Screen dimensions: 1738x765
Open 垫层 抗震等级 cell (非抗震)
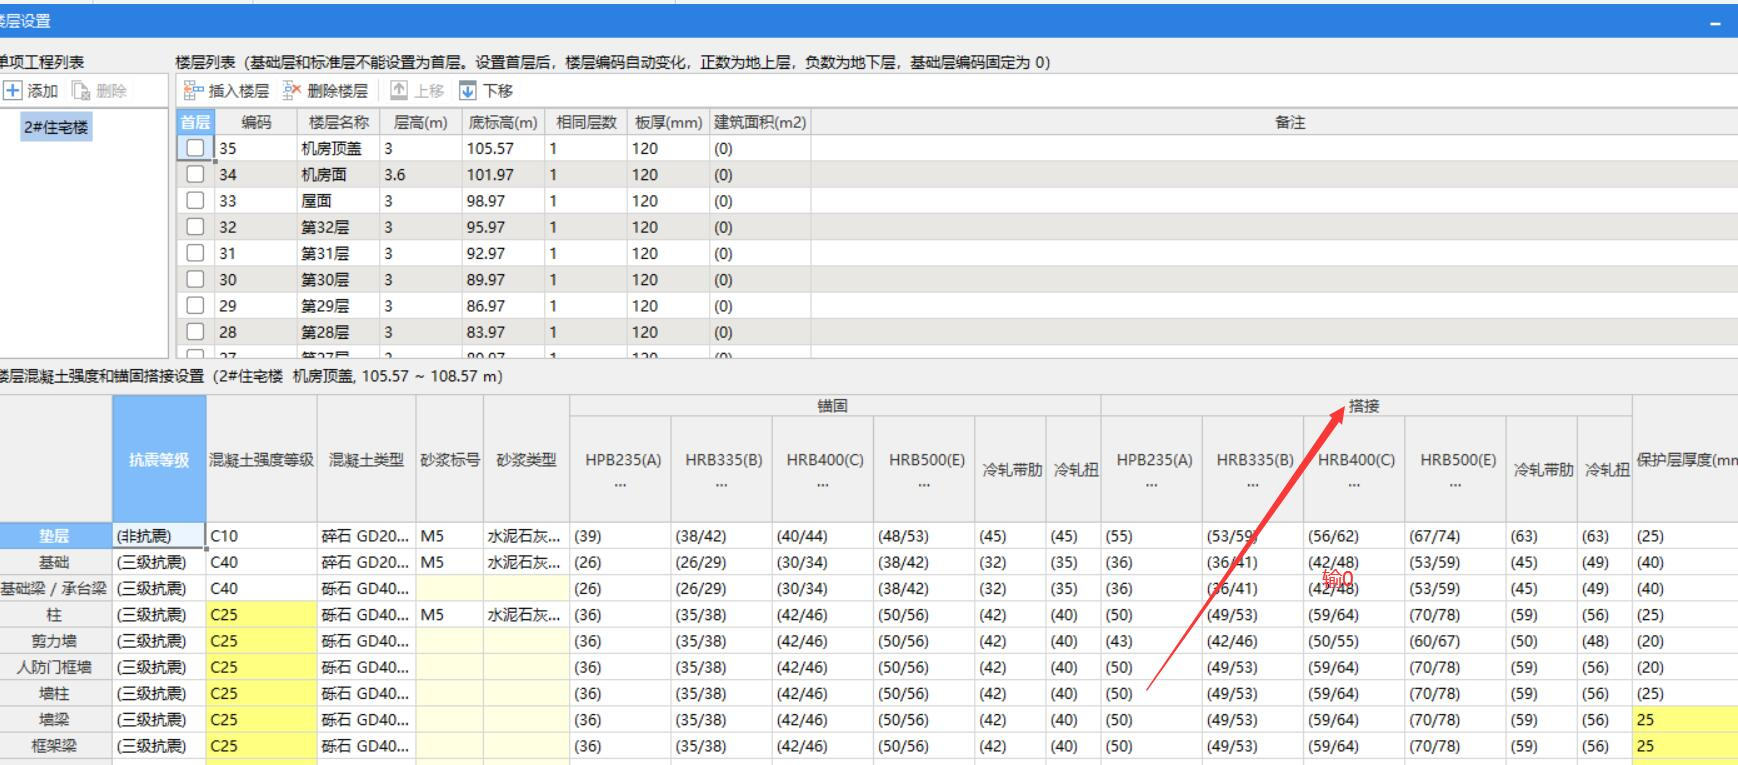point(159,536)
